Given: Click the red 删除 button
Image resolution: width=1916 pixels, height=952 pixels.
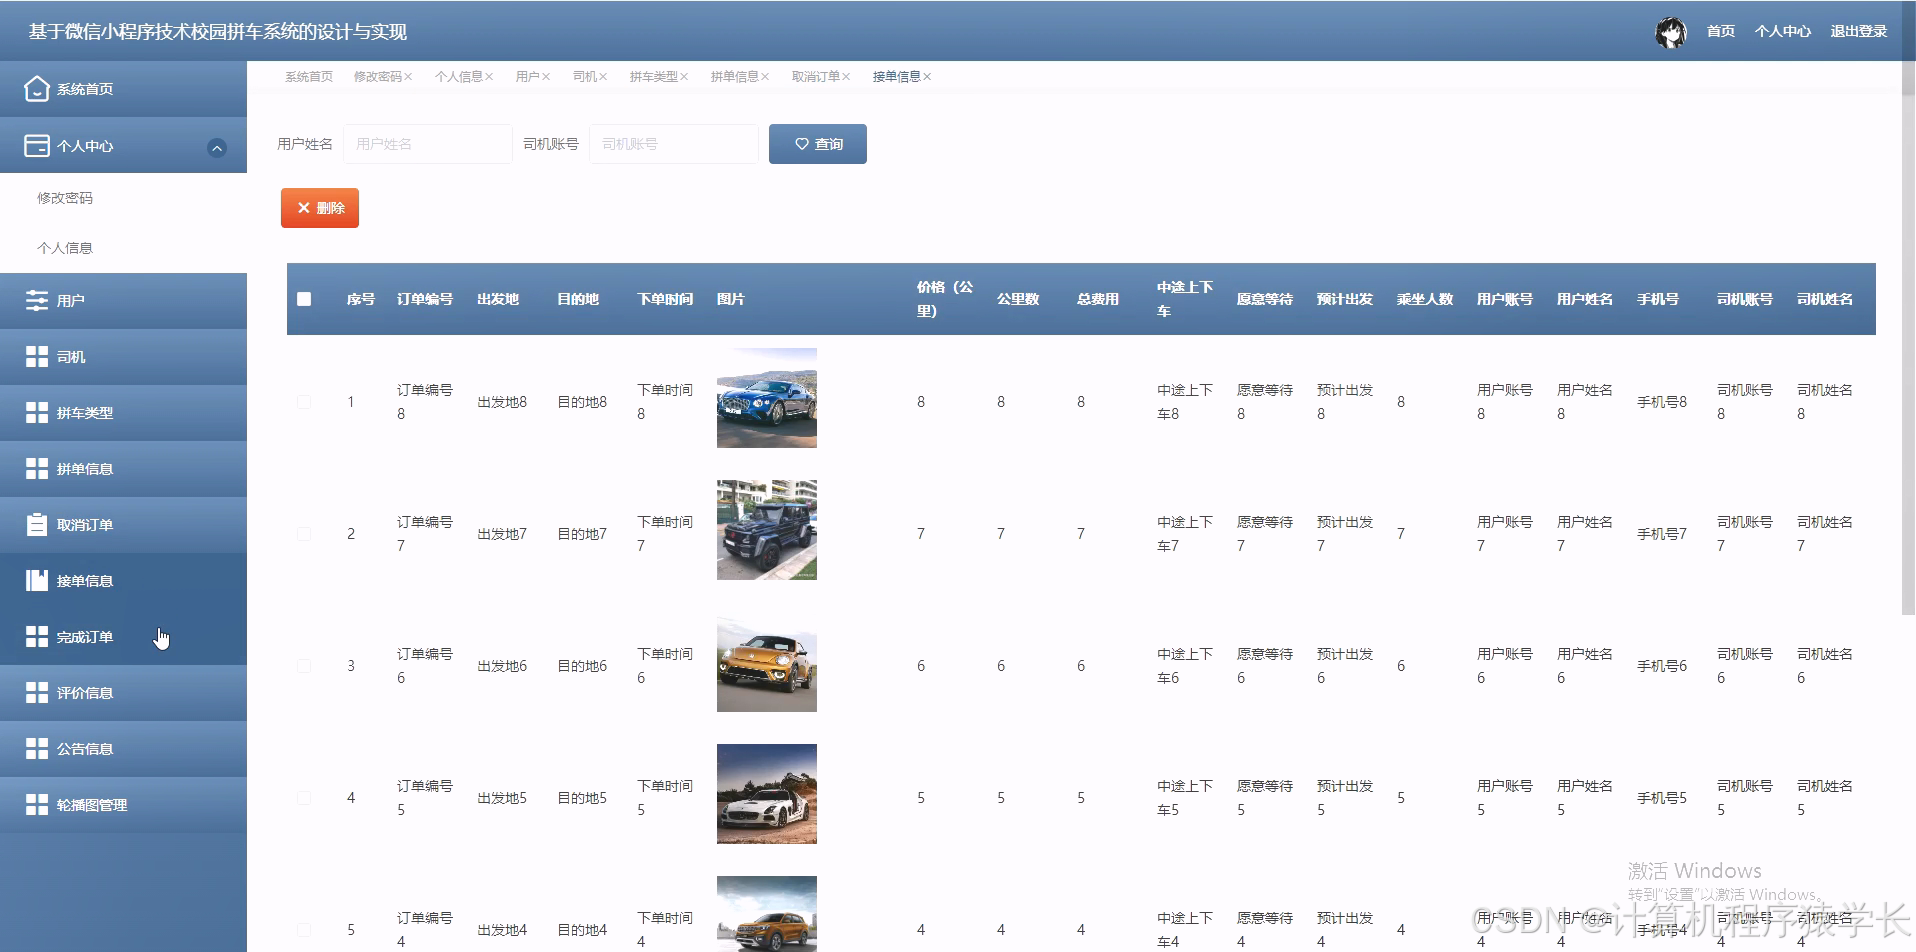Looking at the screenshot, I should [x=320, y=208].
